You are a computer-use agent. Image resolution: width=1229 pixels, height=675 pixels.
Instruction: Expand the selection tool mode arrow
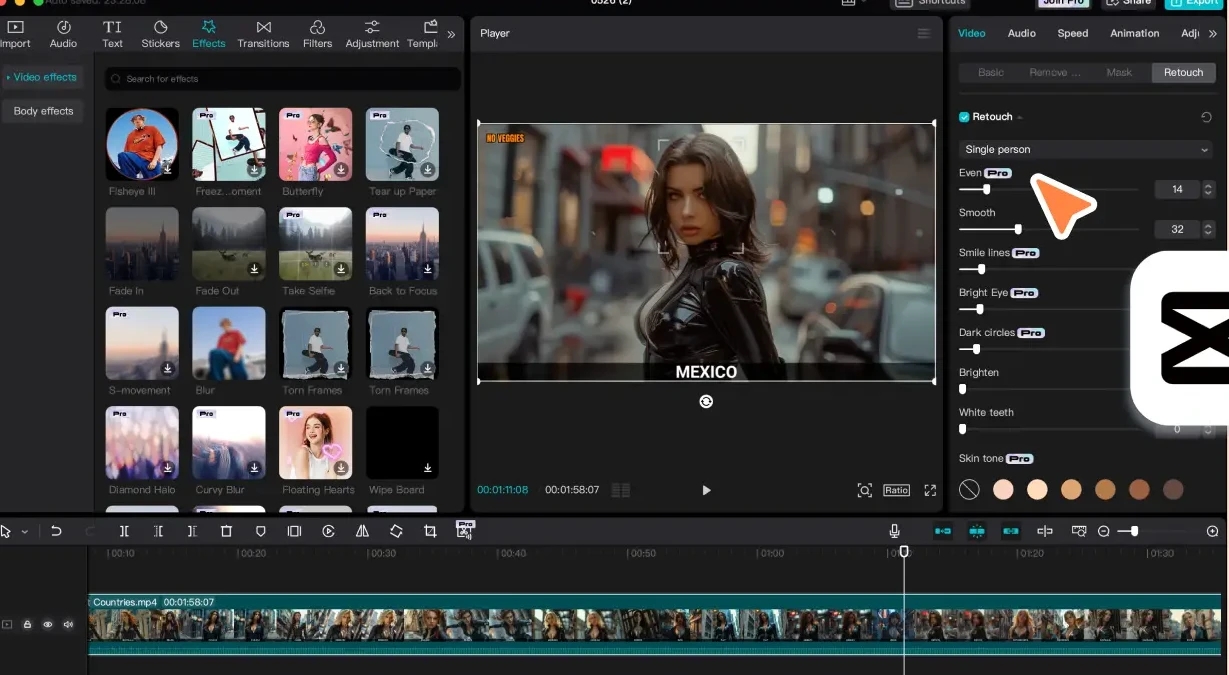[25, 532]
